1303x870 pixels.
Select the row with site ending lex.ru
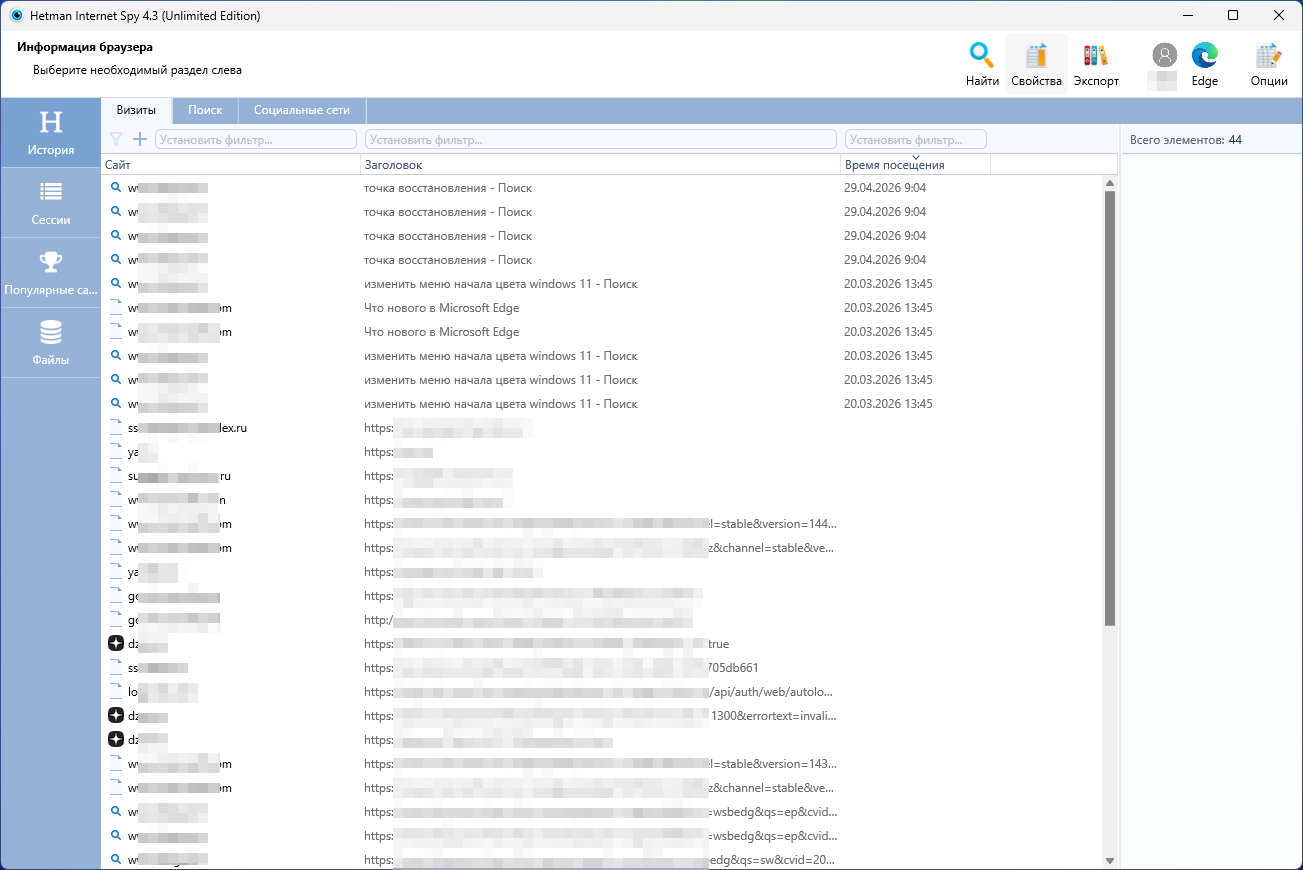[x=601, y=428]
